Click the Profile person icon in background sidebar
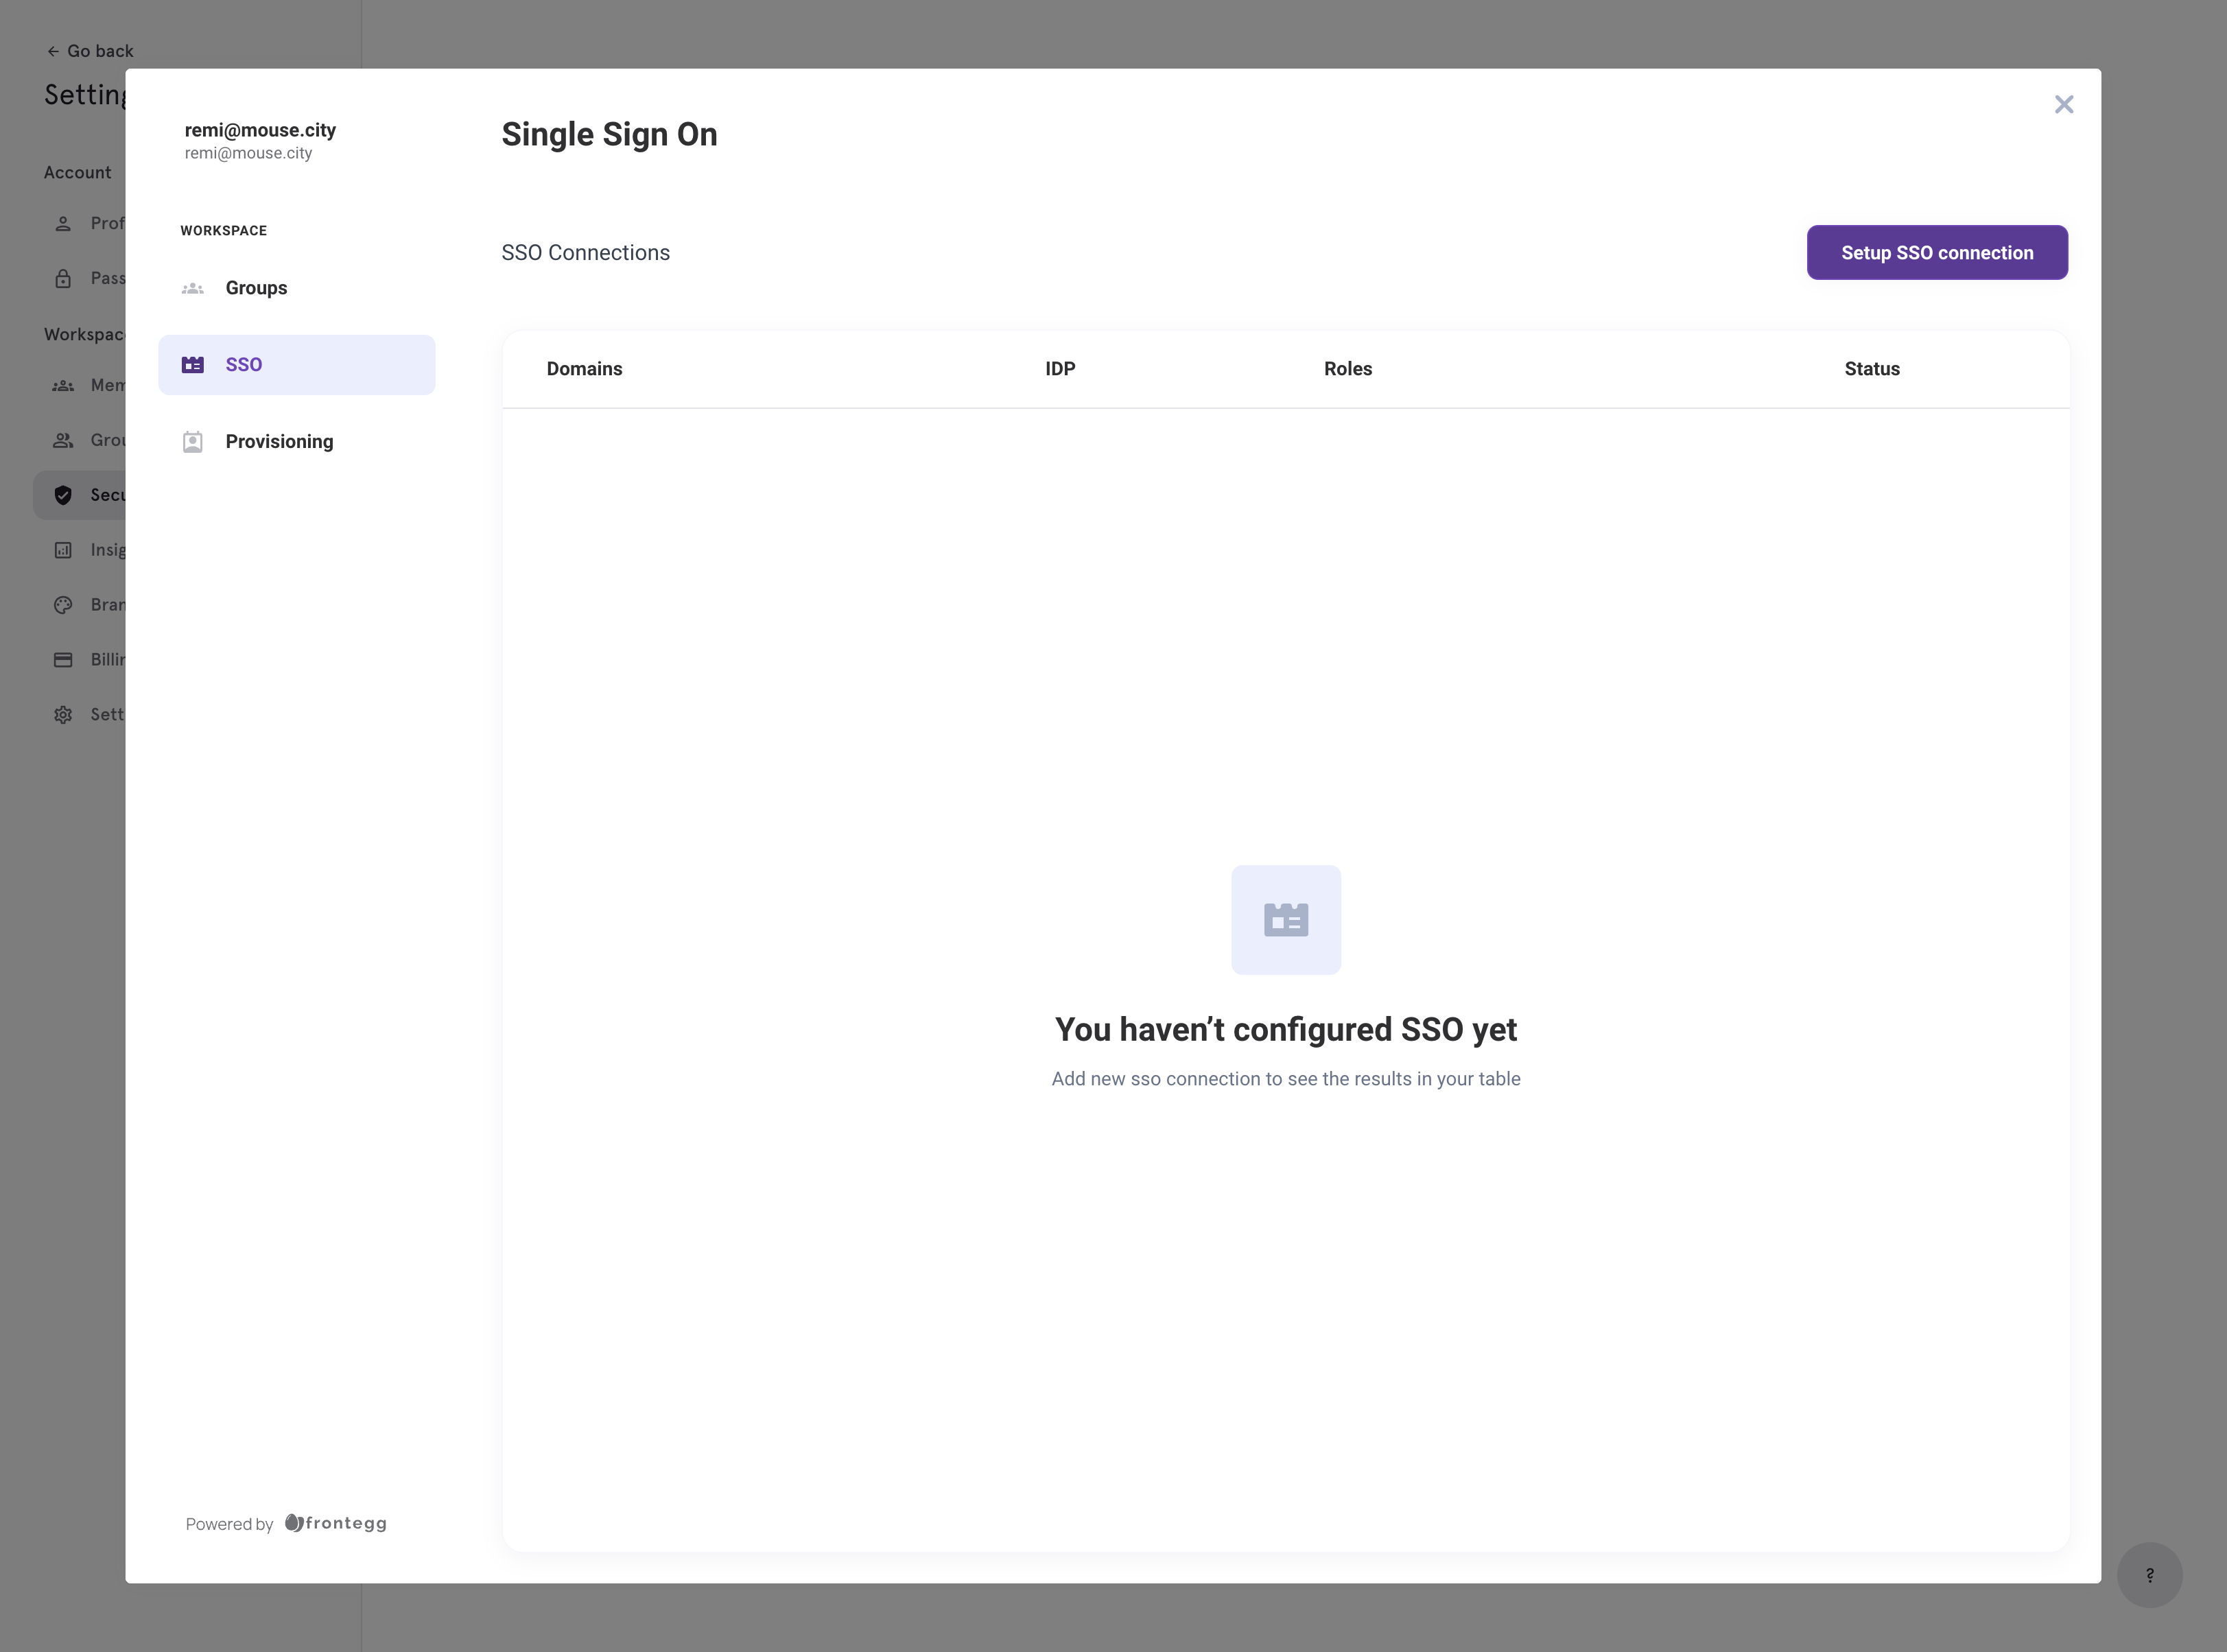The width and height of the screenshot is (2227, 1652). 63,223
